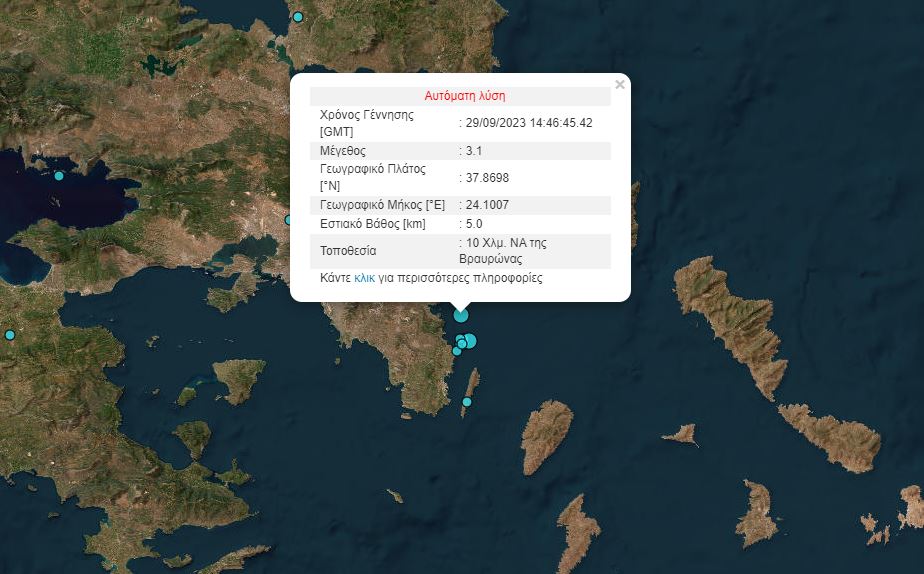Select the earthquake marker at the far left edge
Viewport: 924px width, 574px height.
click(10, 334)
